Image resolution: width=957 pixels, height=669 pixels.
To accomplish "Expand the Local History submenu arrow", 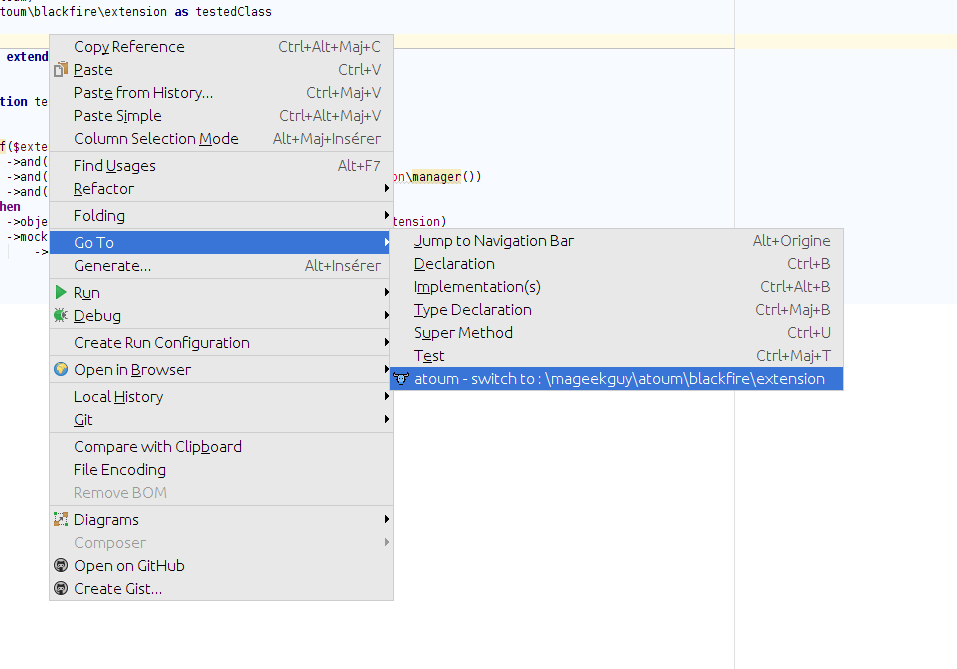I will coord(386,396).
